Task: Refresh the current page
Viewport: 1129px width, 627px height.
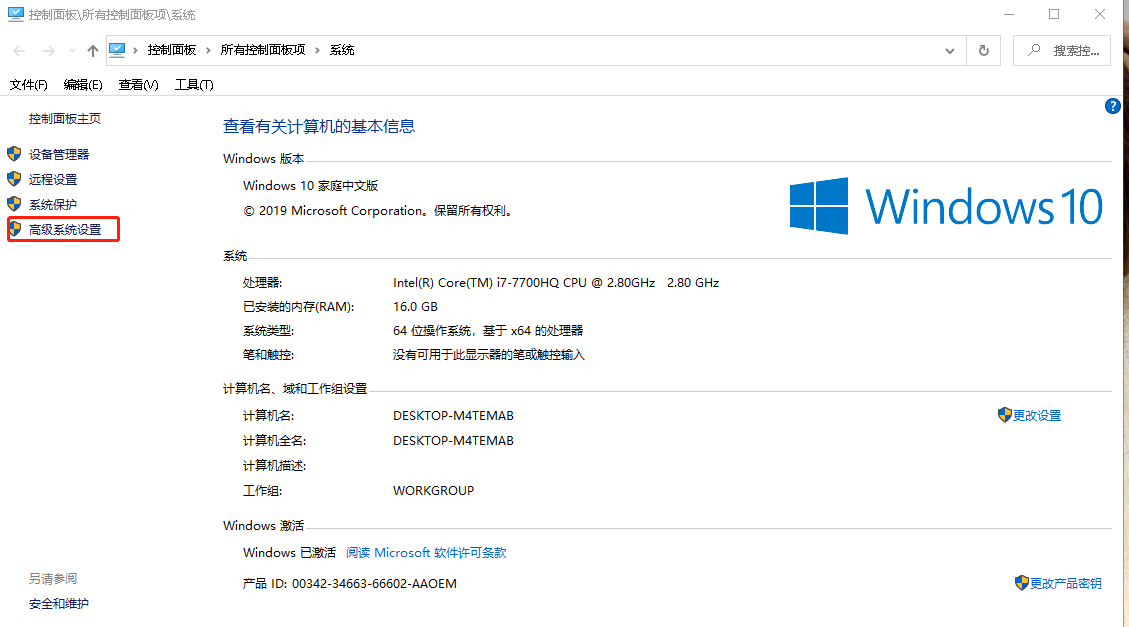Action: 984,50
